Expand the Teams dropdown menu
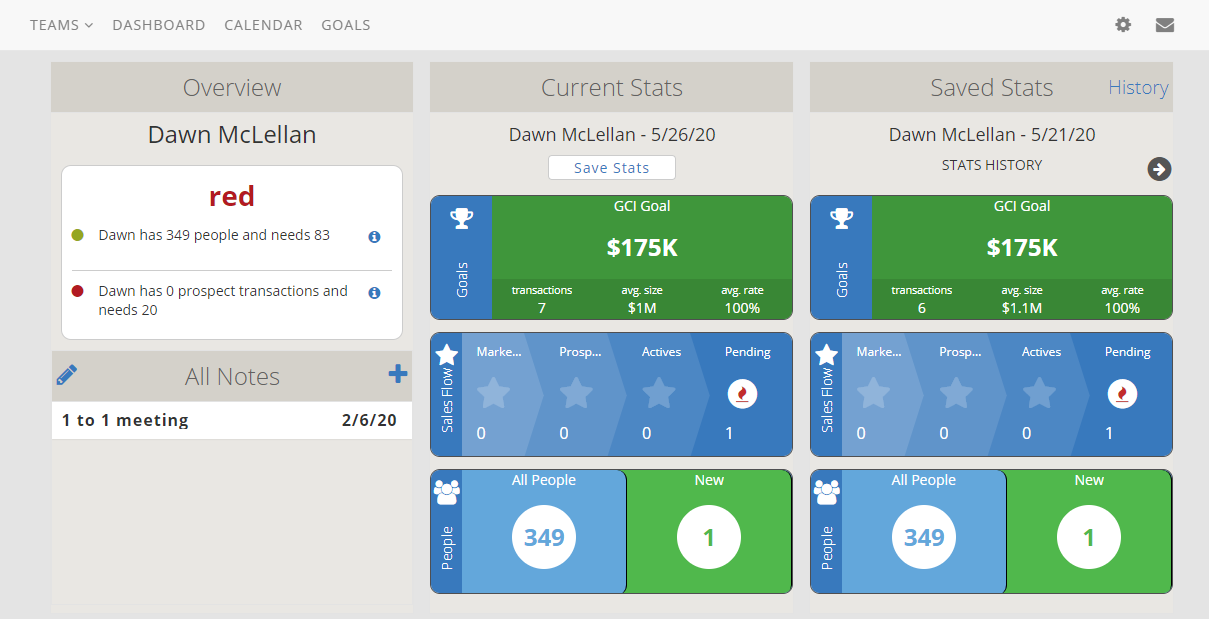This screenshot has width=1209, height=619. coord(61,25)
